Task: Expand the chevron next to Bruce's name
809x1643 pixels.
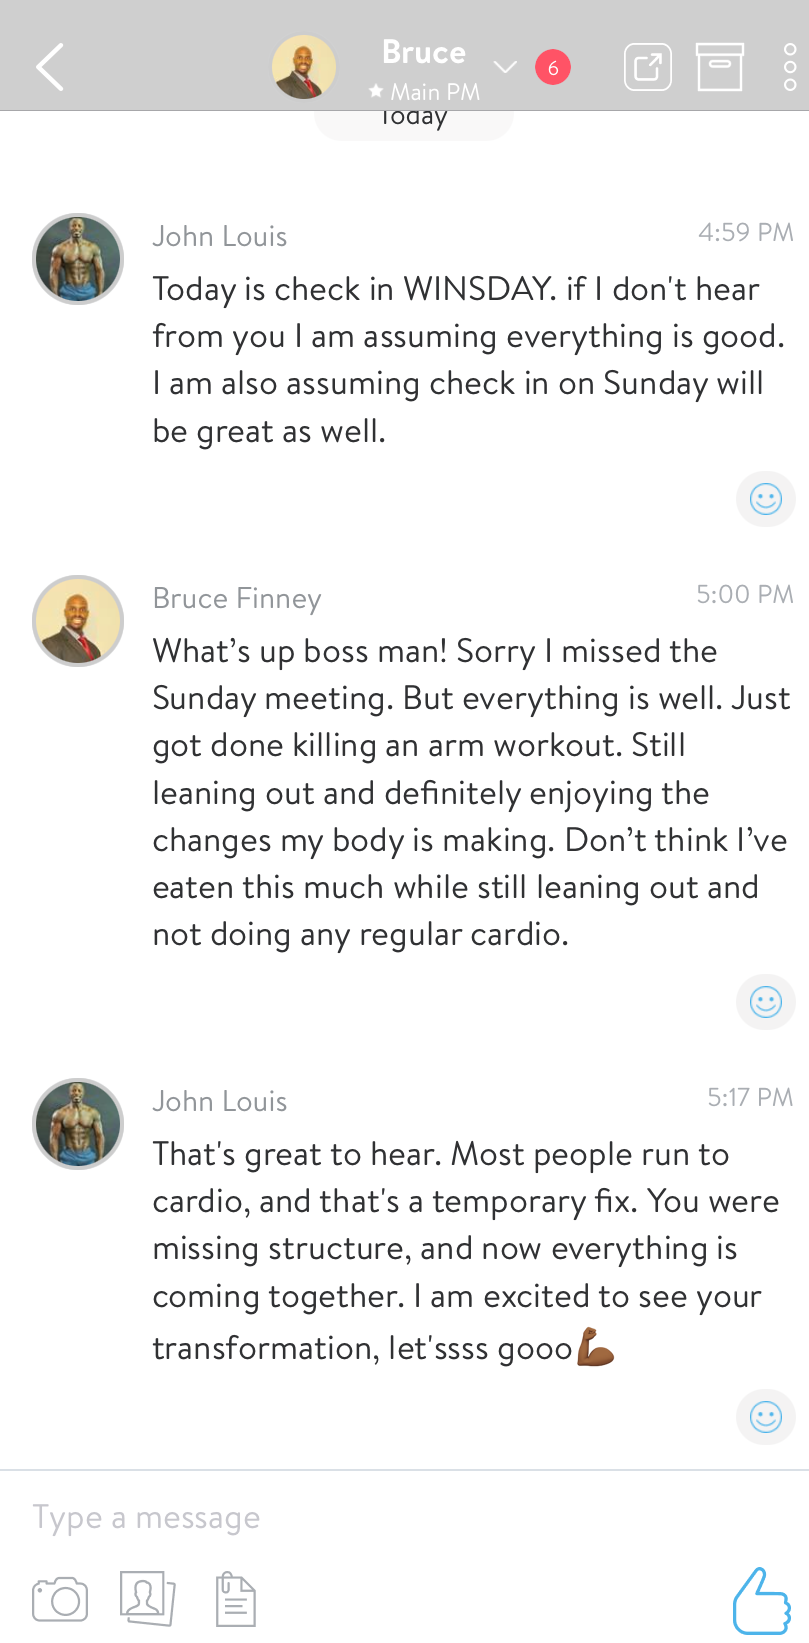Action: point(505,67)
